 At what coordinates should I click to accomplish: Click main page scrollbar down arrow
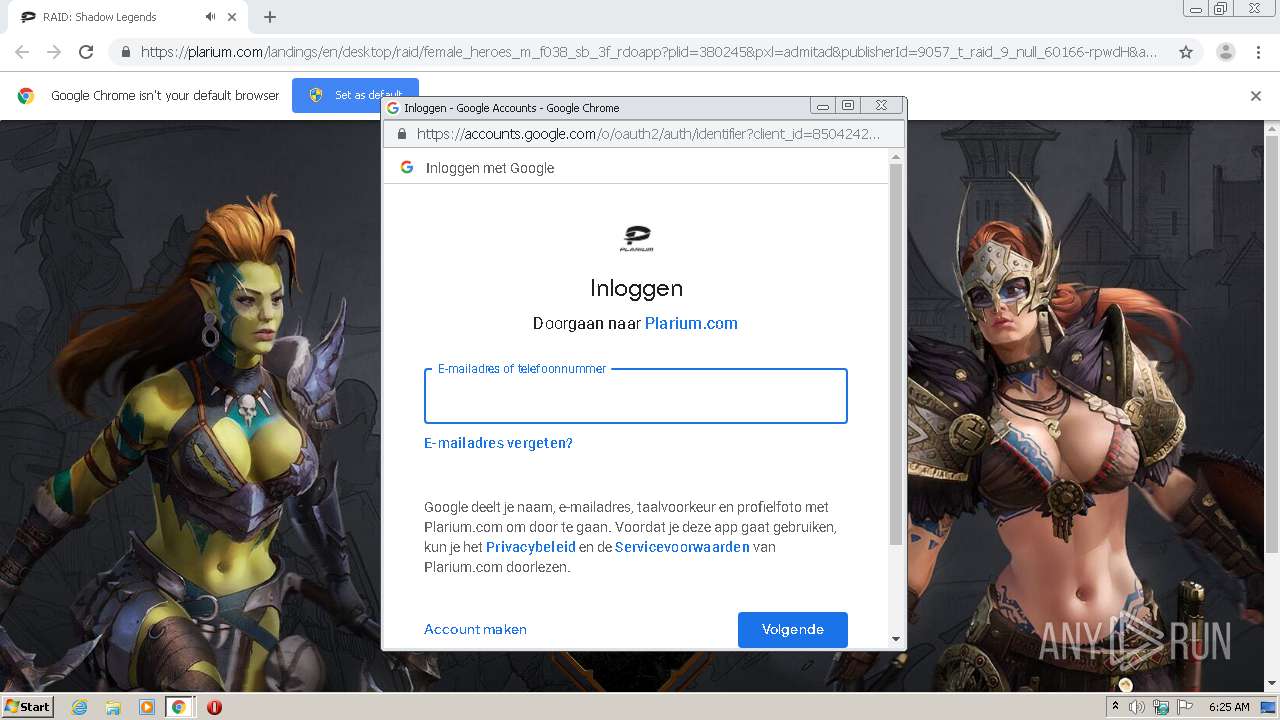tap(1272, 684)
